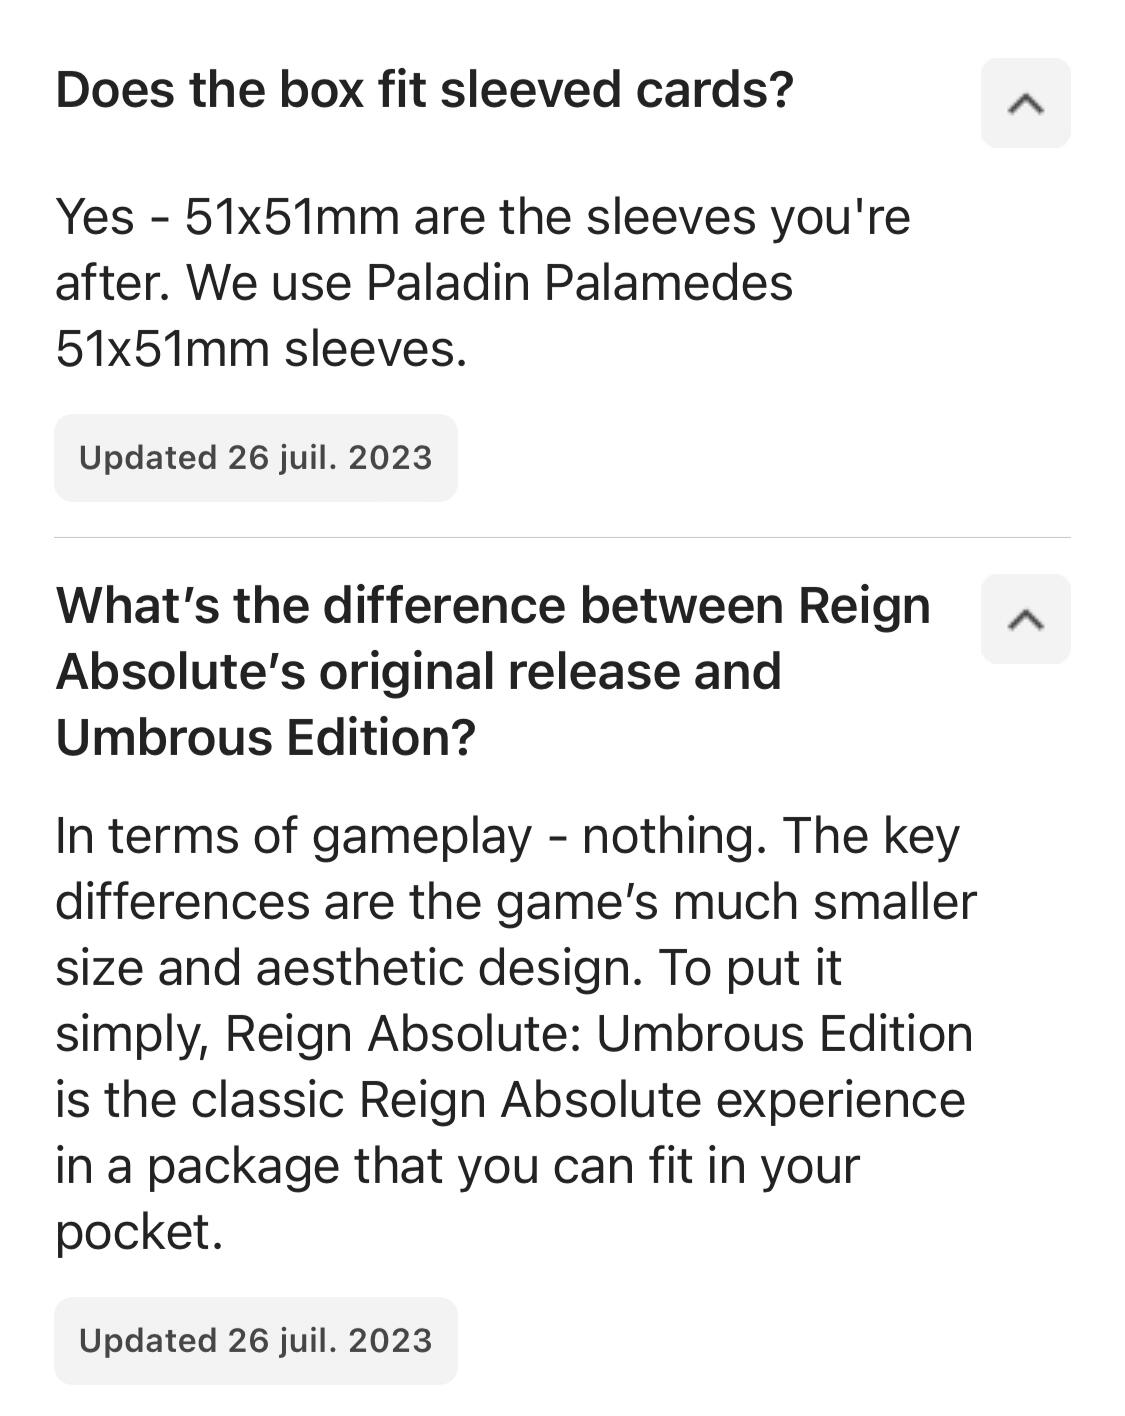The width and height of the screenshot is (1125, 1416).
Task: Click the 'Reign Absolute: Umbrous Edition' phrase
Action: (x=598, y=1034)
